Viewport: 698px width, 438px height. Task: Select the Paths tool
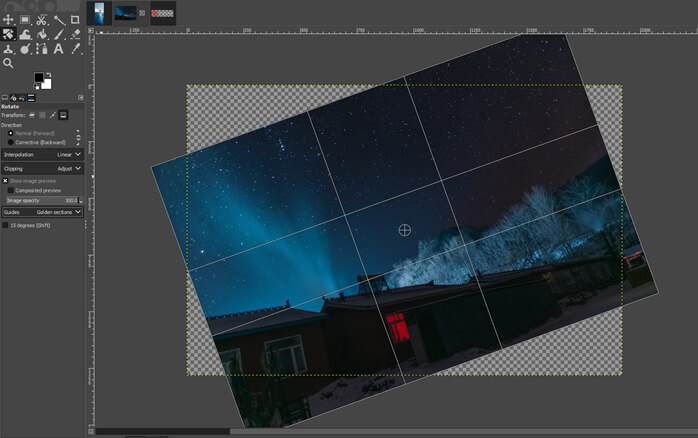[x=42, y=49]
